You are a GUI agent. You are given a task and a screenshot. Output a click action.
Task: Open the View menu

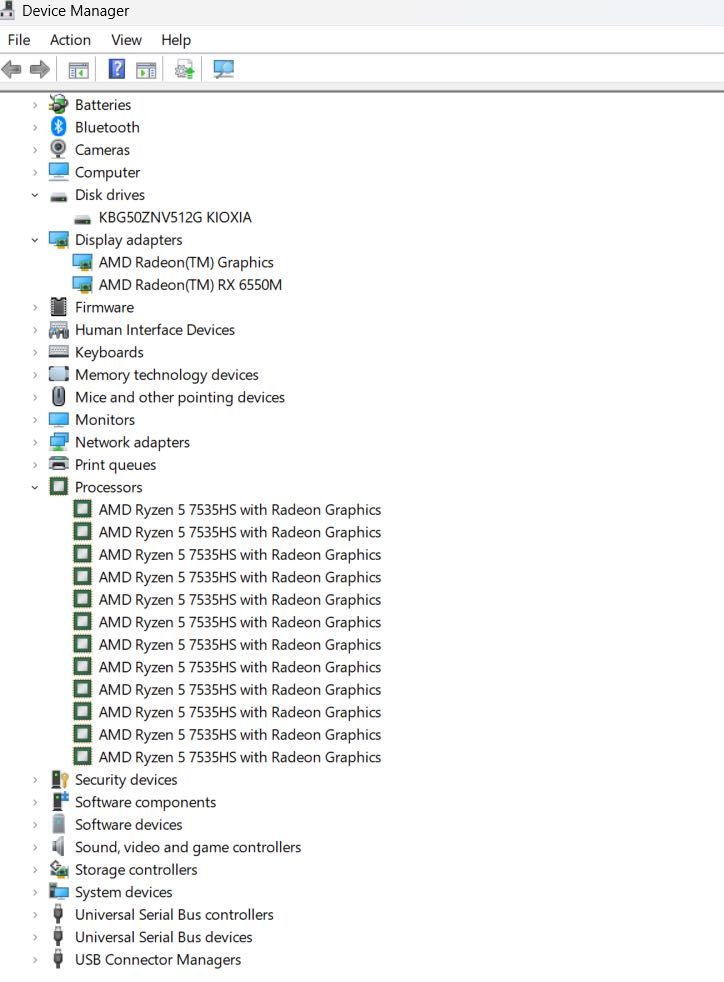tap(127, 39)
